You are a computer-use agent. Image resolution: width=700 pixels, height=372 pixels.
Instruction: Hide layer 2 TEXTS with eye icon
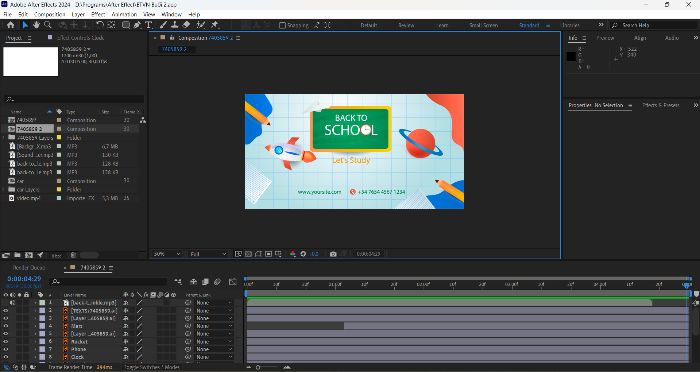(6, 311)
